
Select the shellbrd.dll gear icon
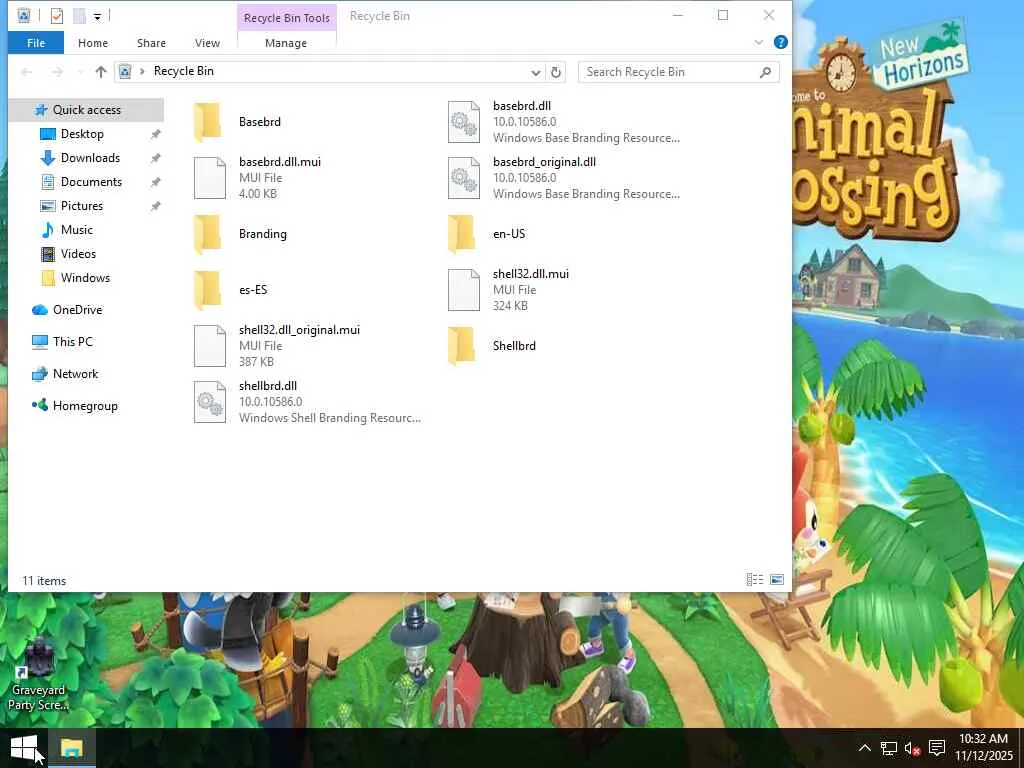[x=210, y=402]
